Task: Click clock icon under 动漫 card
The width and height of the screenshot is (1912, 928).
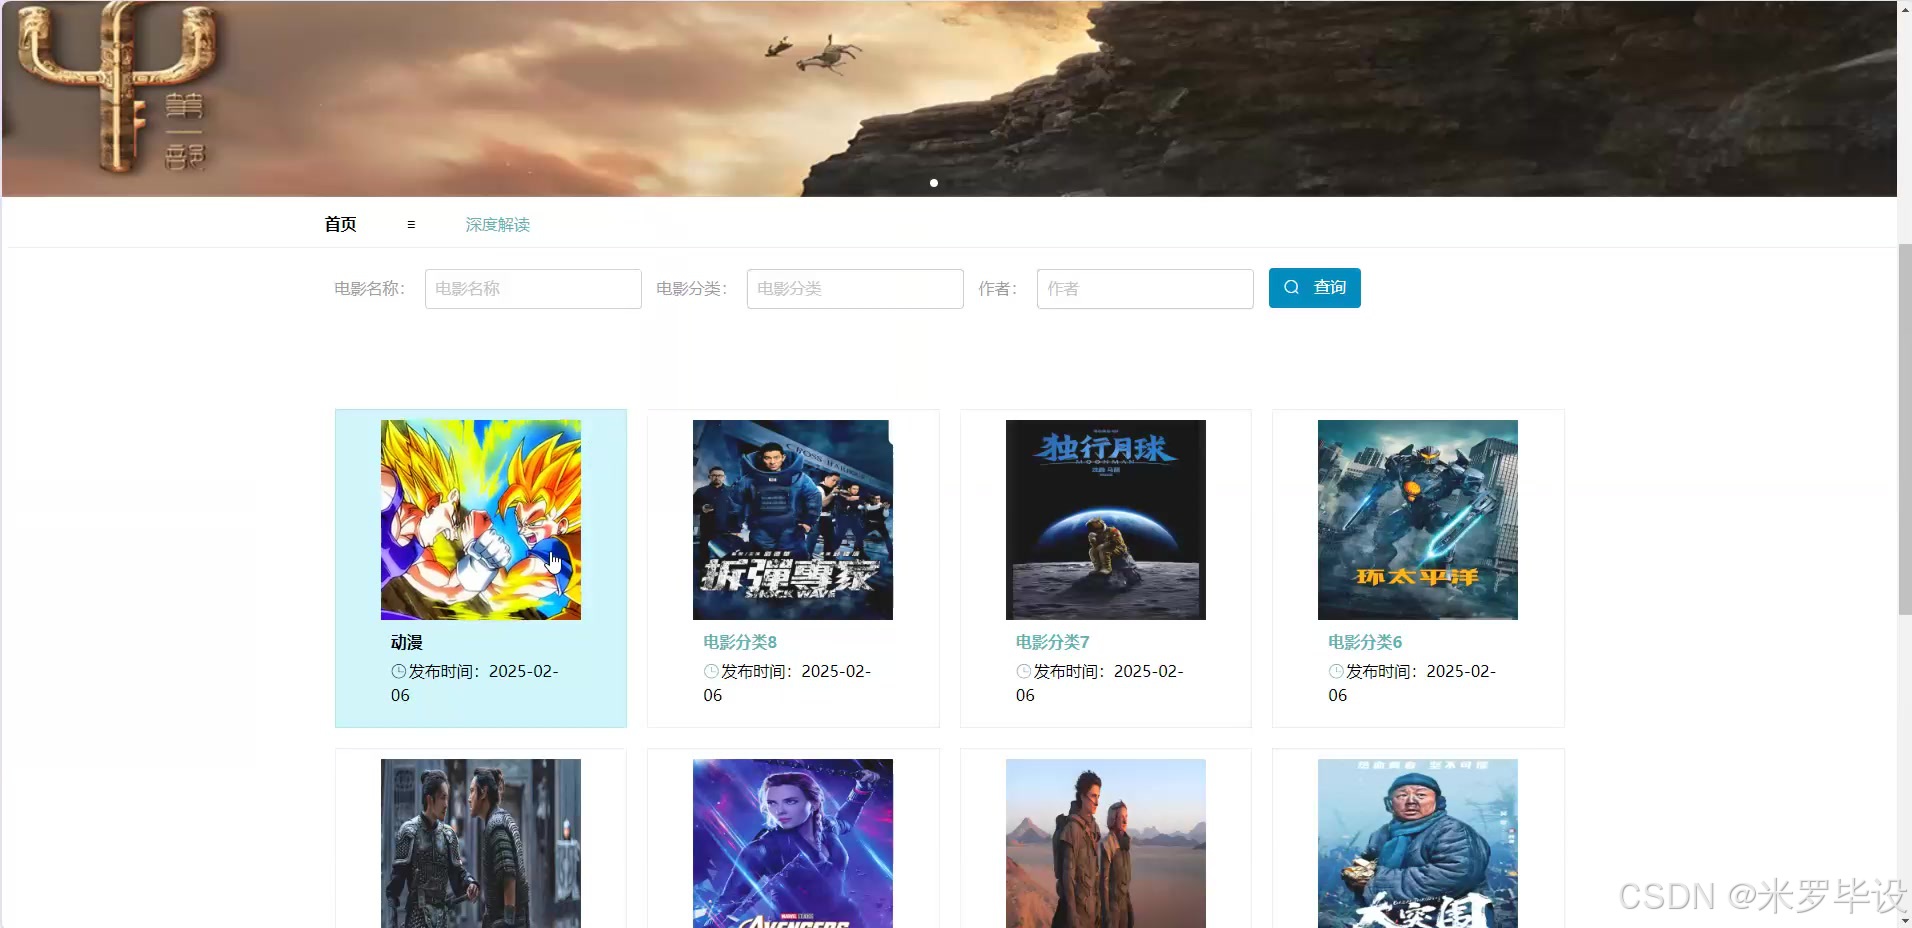Action: (399, 671)
